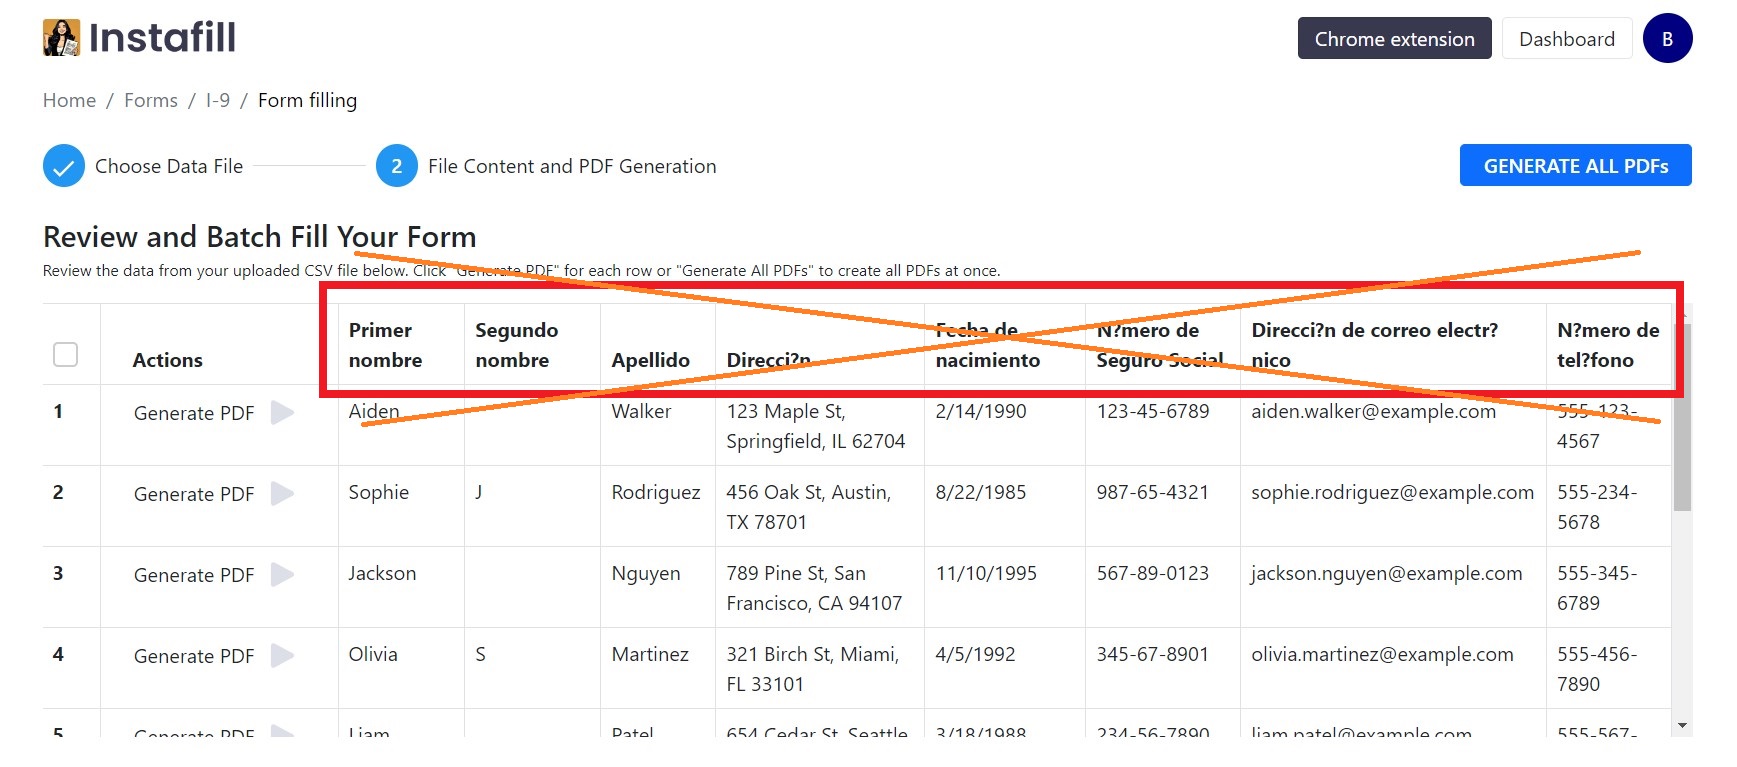Click play arrow for row 1 Aiden
Viewport: 1737px width, 767px height.
pyautogui.click(x=282, y=413)
